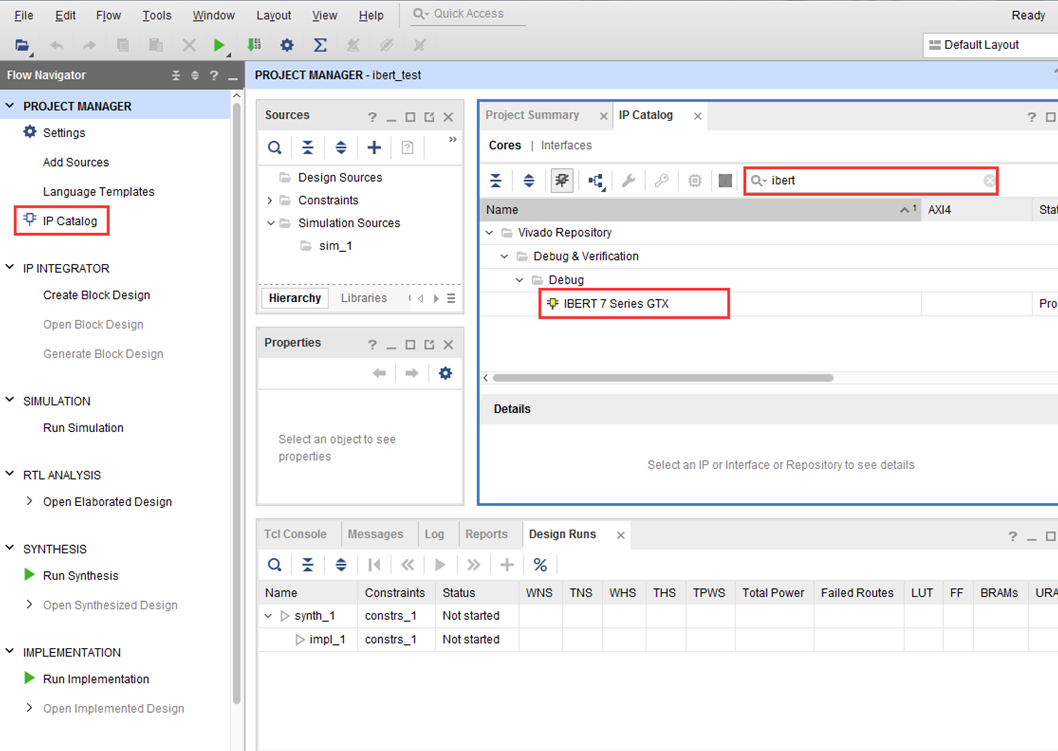The width and height of the screenshot is (1058, 751).
Task: Click the Open Project toolbar icon
Action: pos(22,45)
